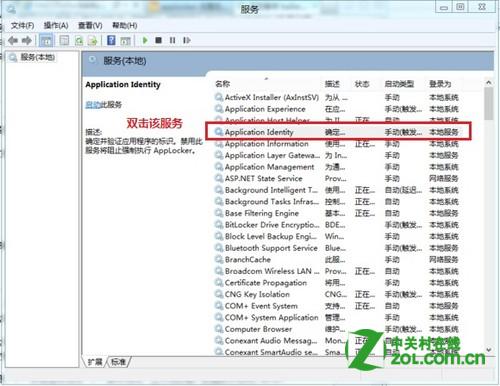Click the Back arrow toolbar icon

(x=13, y=41)
